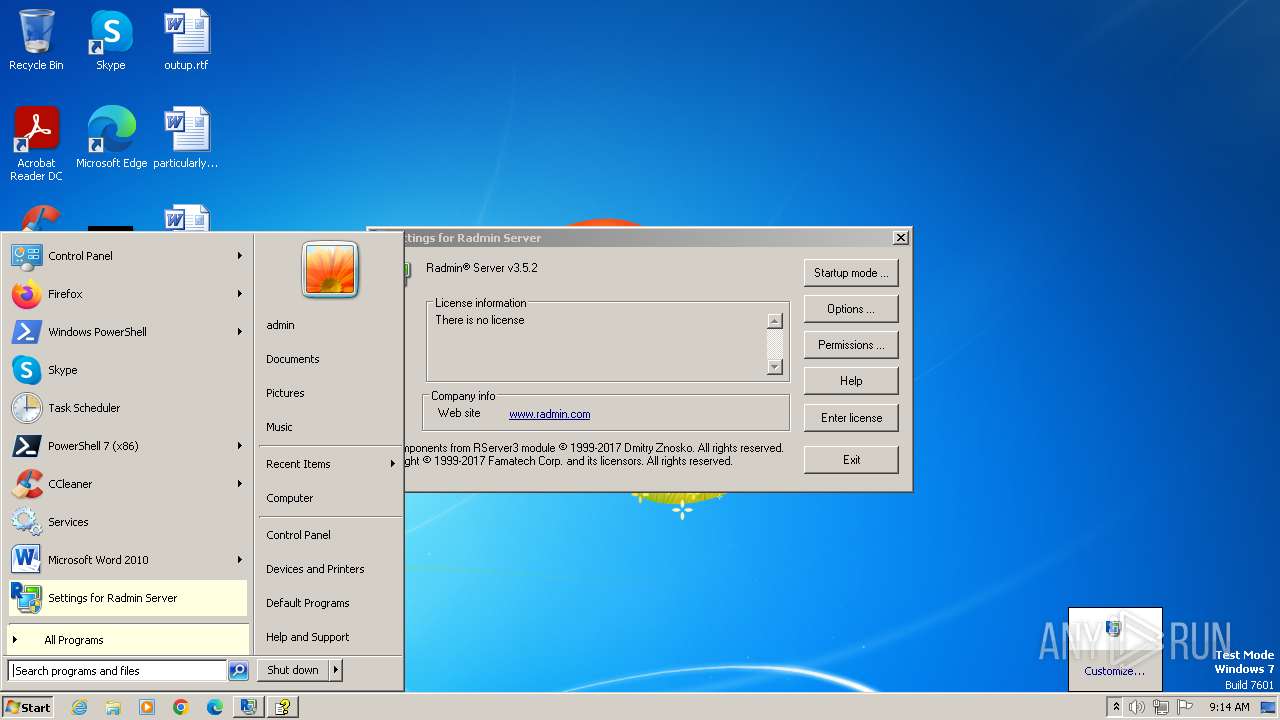Click the Task Scheduler clock icon

pos(26,408)
